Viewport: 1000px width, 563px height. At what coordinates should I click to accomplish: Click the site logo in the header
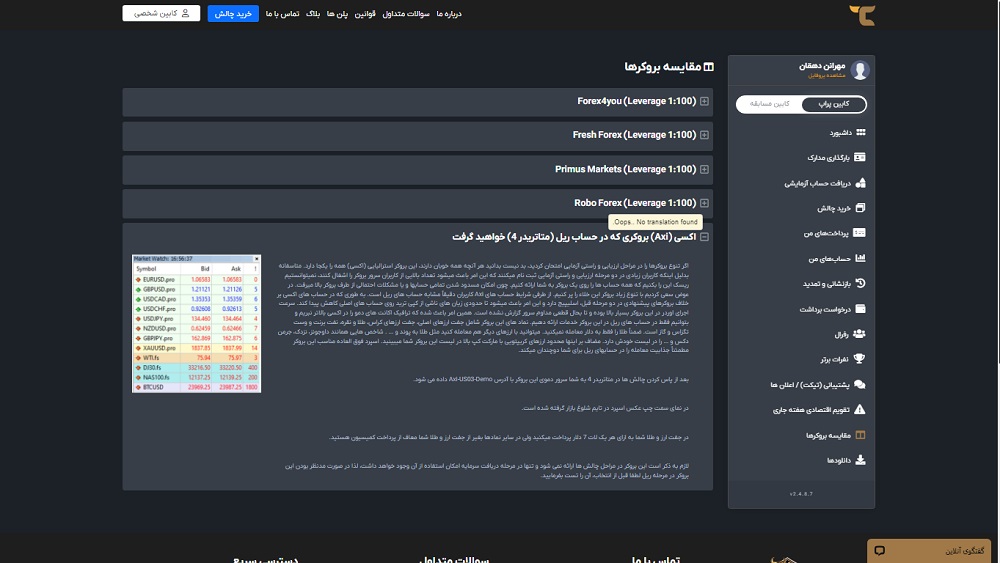[x=862, y=15]
